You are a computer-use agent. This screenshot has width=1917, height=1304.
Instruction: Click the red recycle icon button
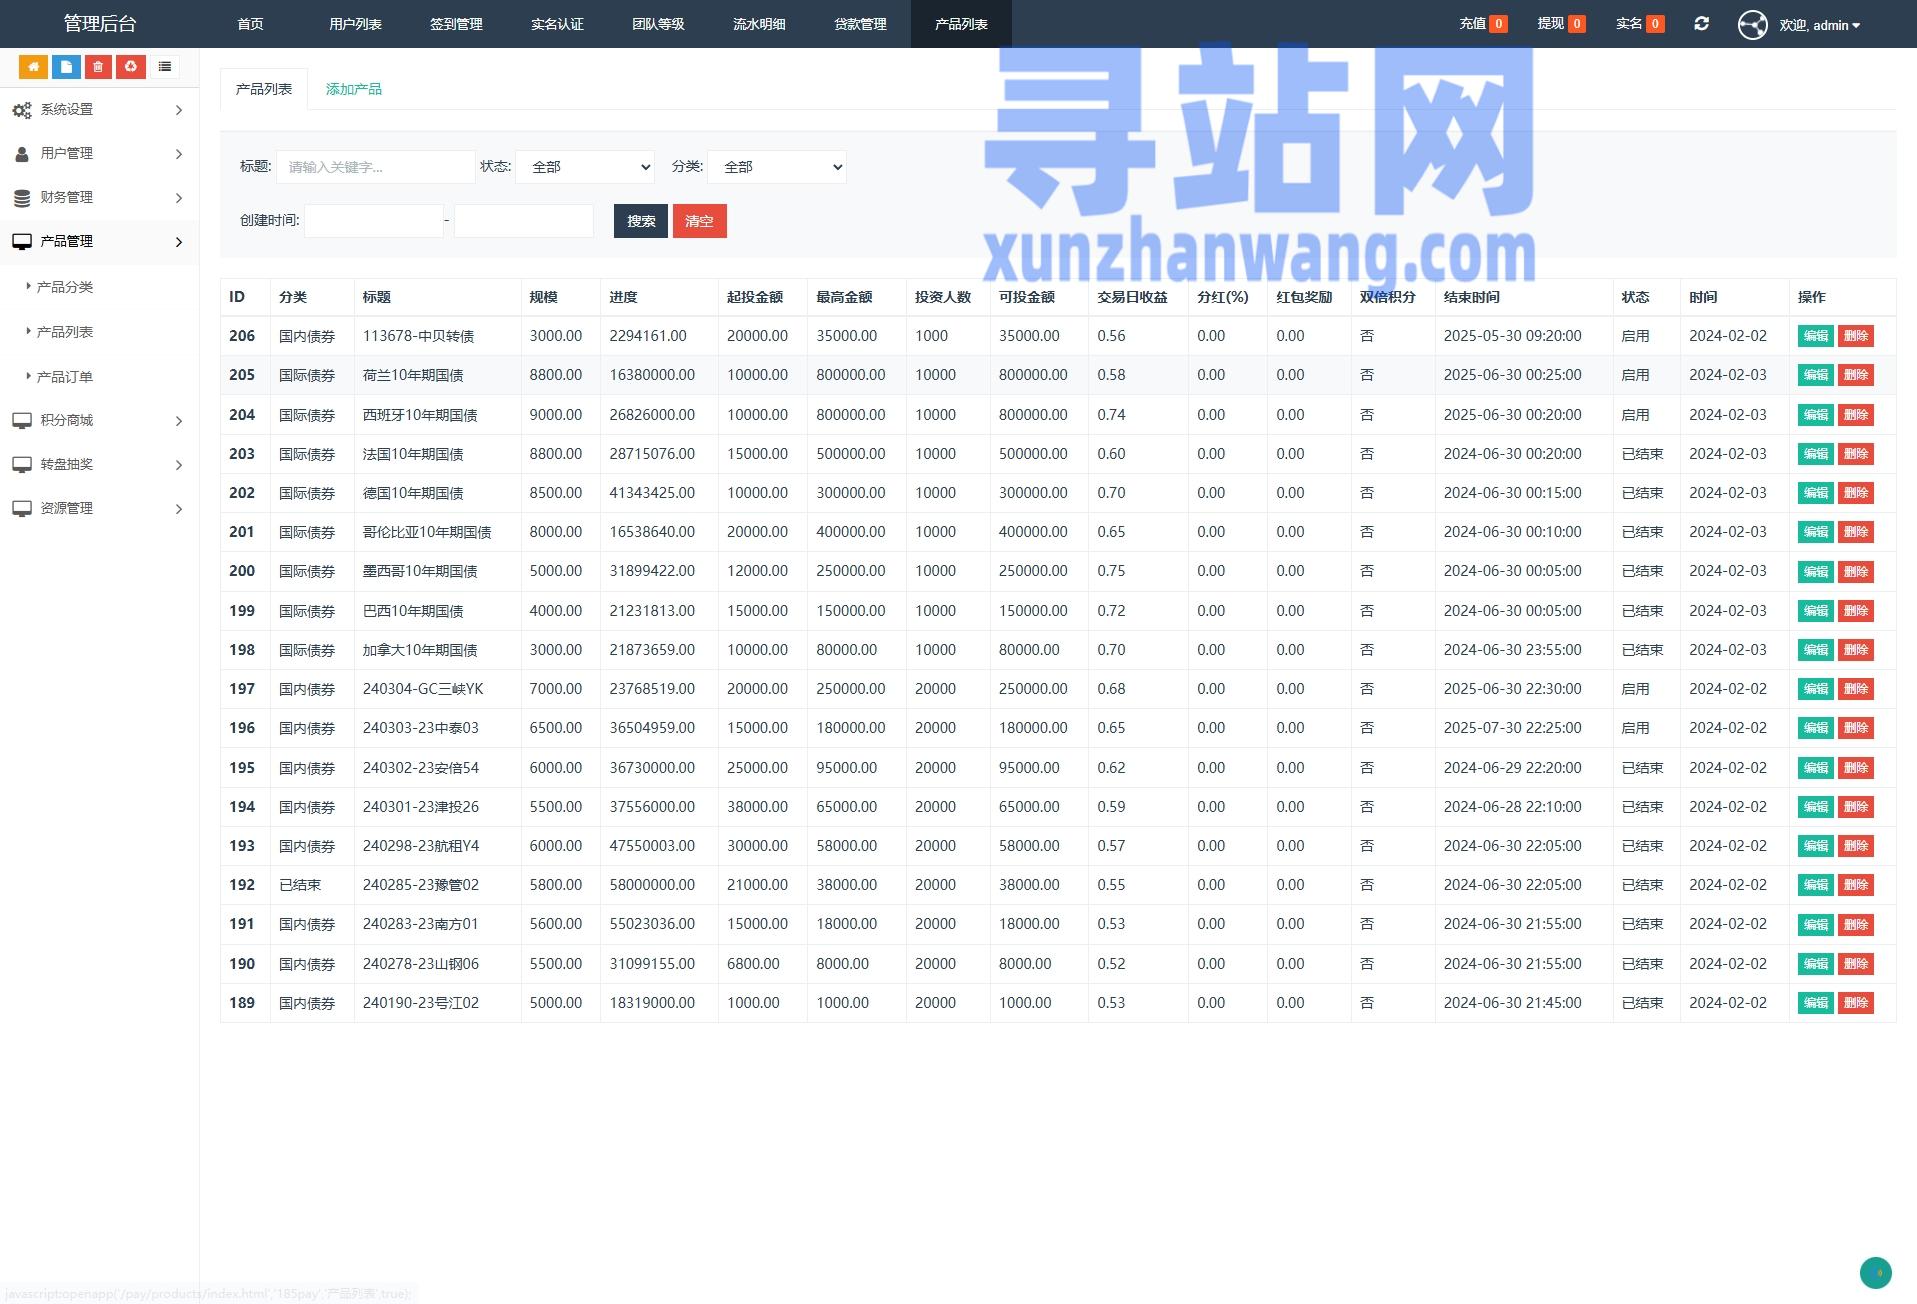pos(131,67)
